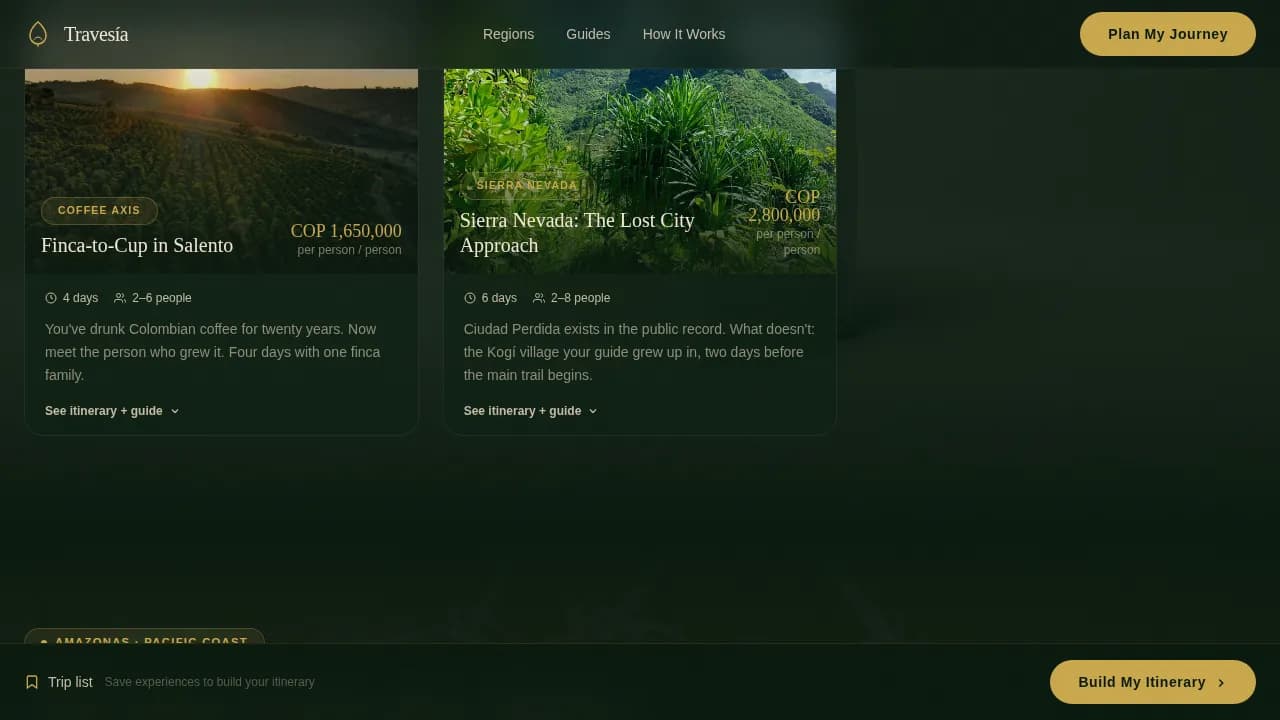This screenshot has height=720, width=1280.
Task: Click clock icon beside 4 days
Action: (x=51, y=298)
